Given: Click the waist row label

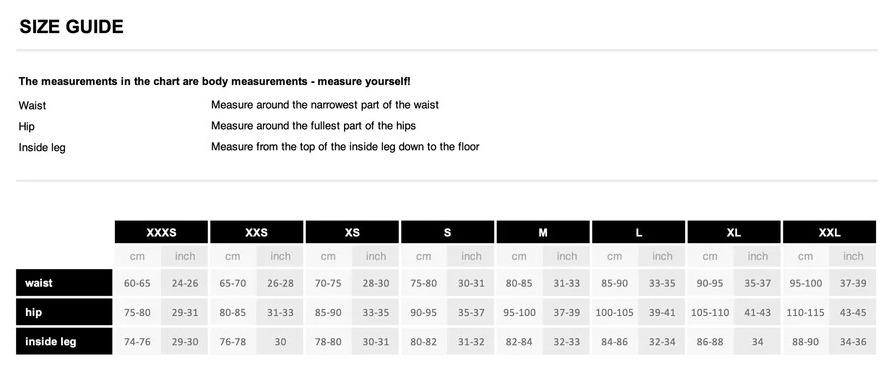Looking at the screenshot, I should (x=64, y=283).
